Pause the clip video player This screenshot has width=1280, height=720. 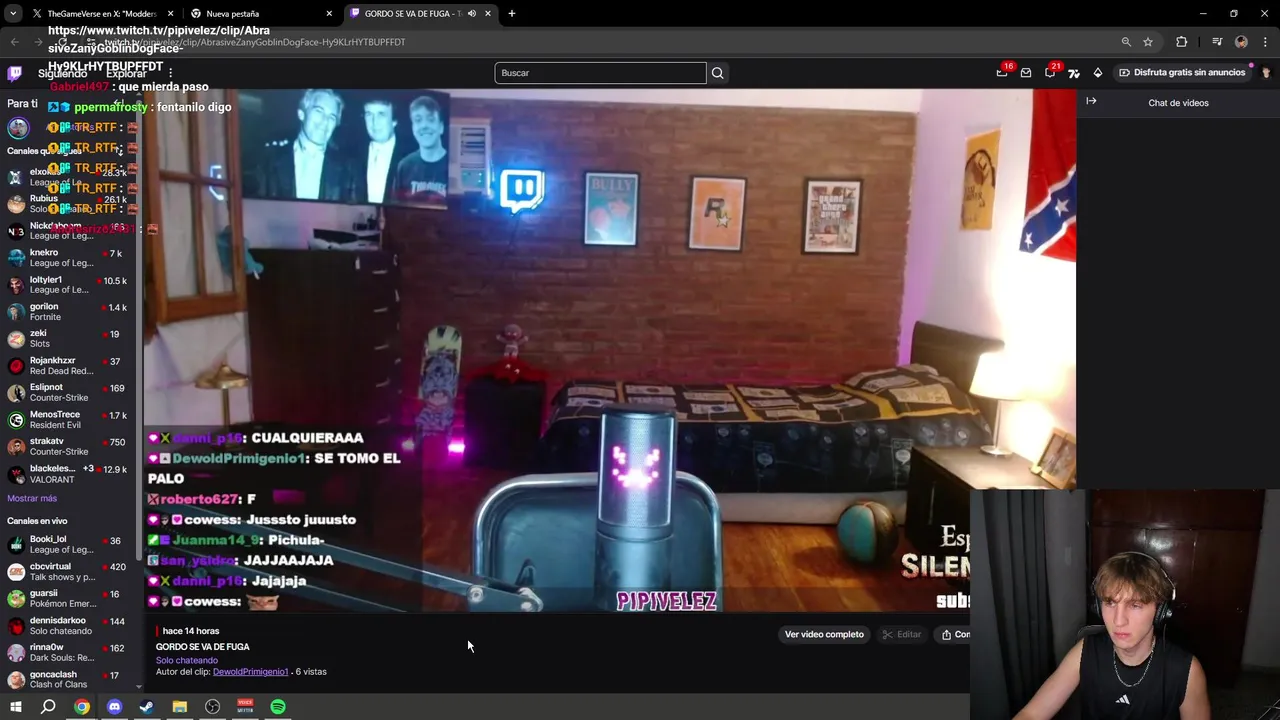click(x=610, y=350)
